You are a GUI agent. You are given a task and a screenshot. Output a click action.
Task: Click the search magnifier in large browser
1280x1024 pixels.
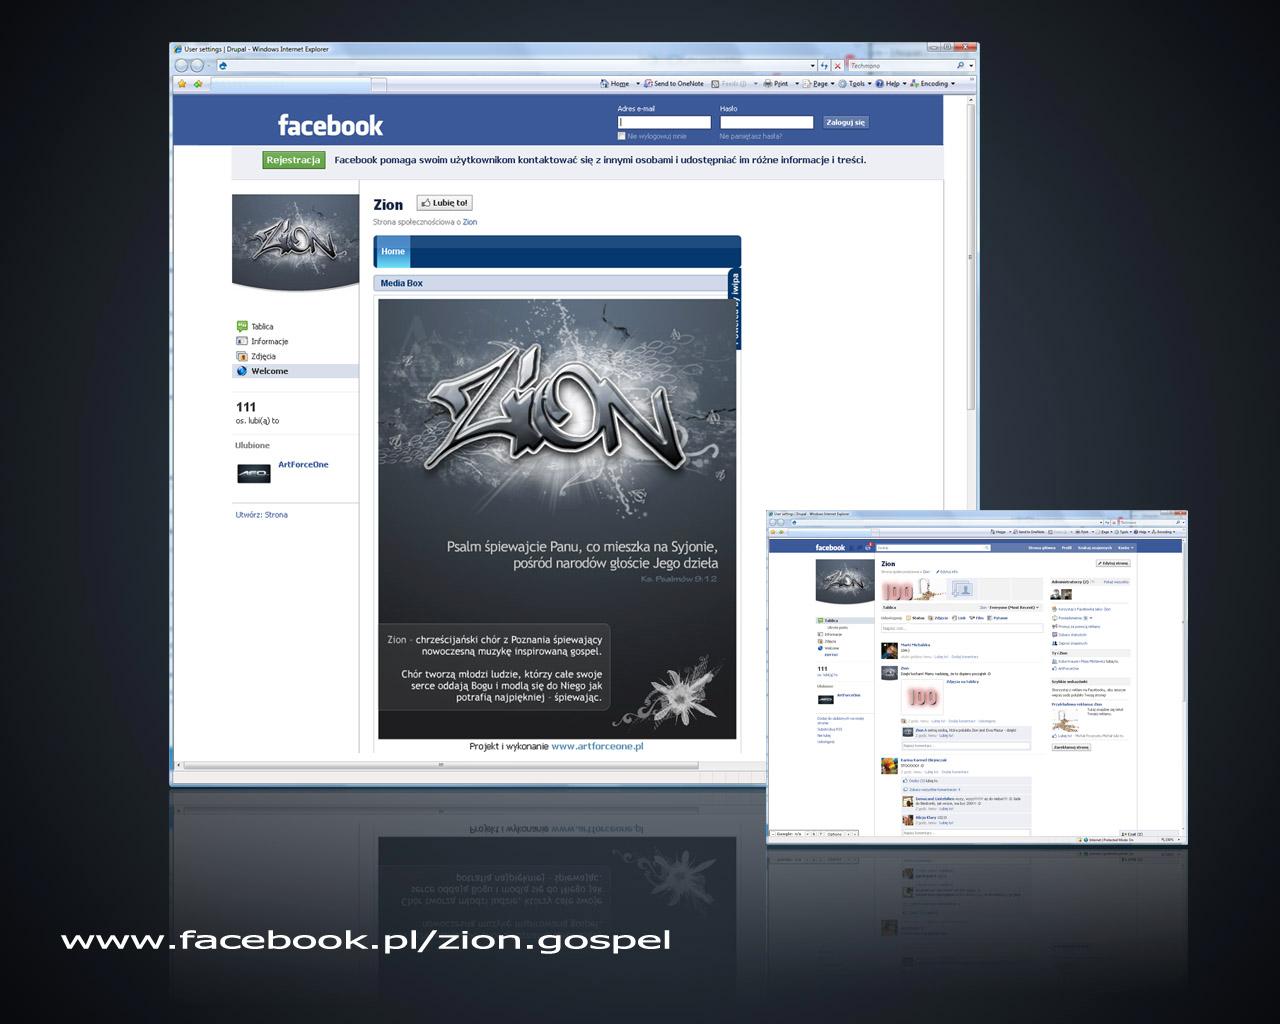click(x=960, y=65)
